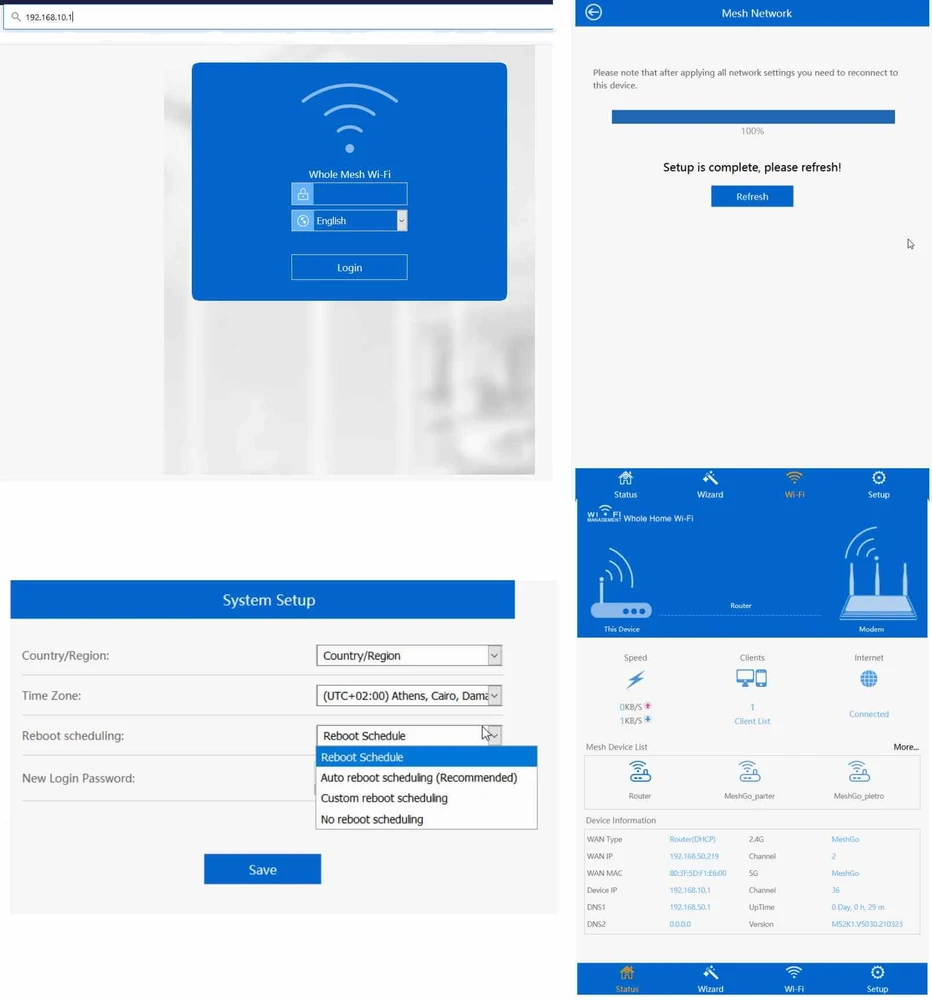Click the Internet connected globe icon
This screenshot has height=1000, width=932.
(868, 678)
